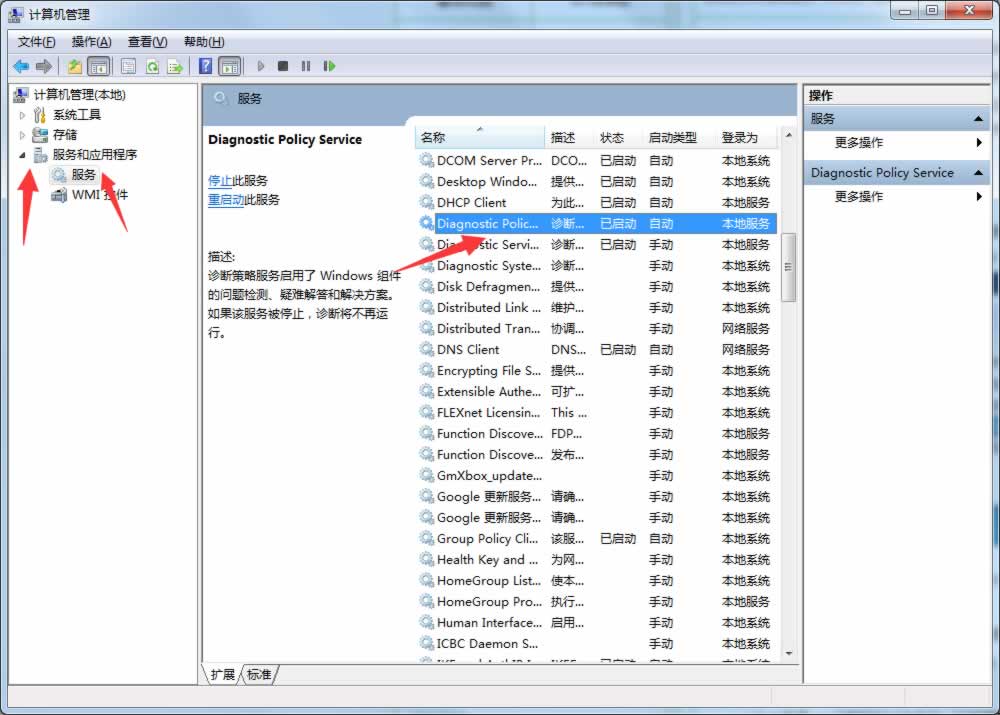
Task: Click the Export List toolbar icon
Action: tap(176, 66)
